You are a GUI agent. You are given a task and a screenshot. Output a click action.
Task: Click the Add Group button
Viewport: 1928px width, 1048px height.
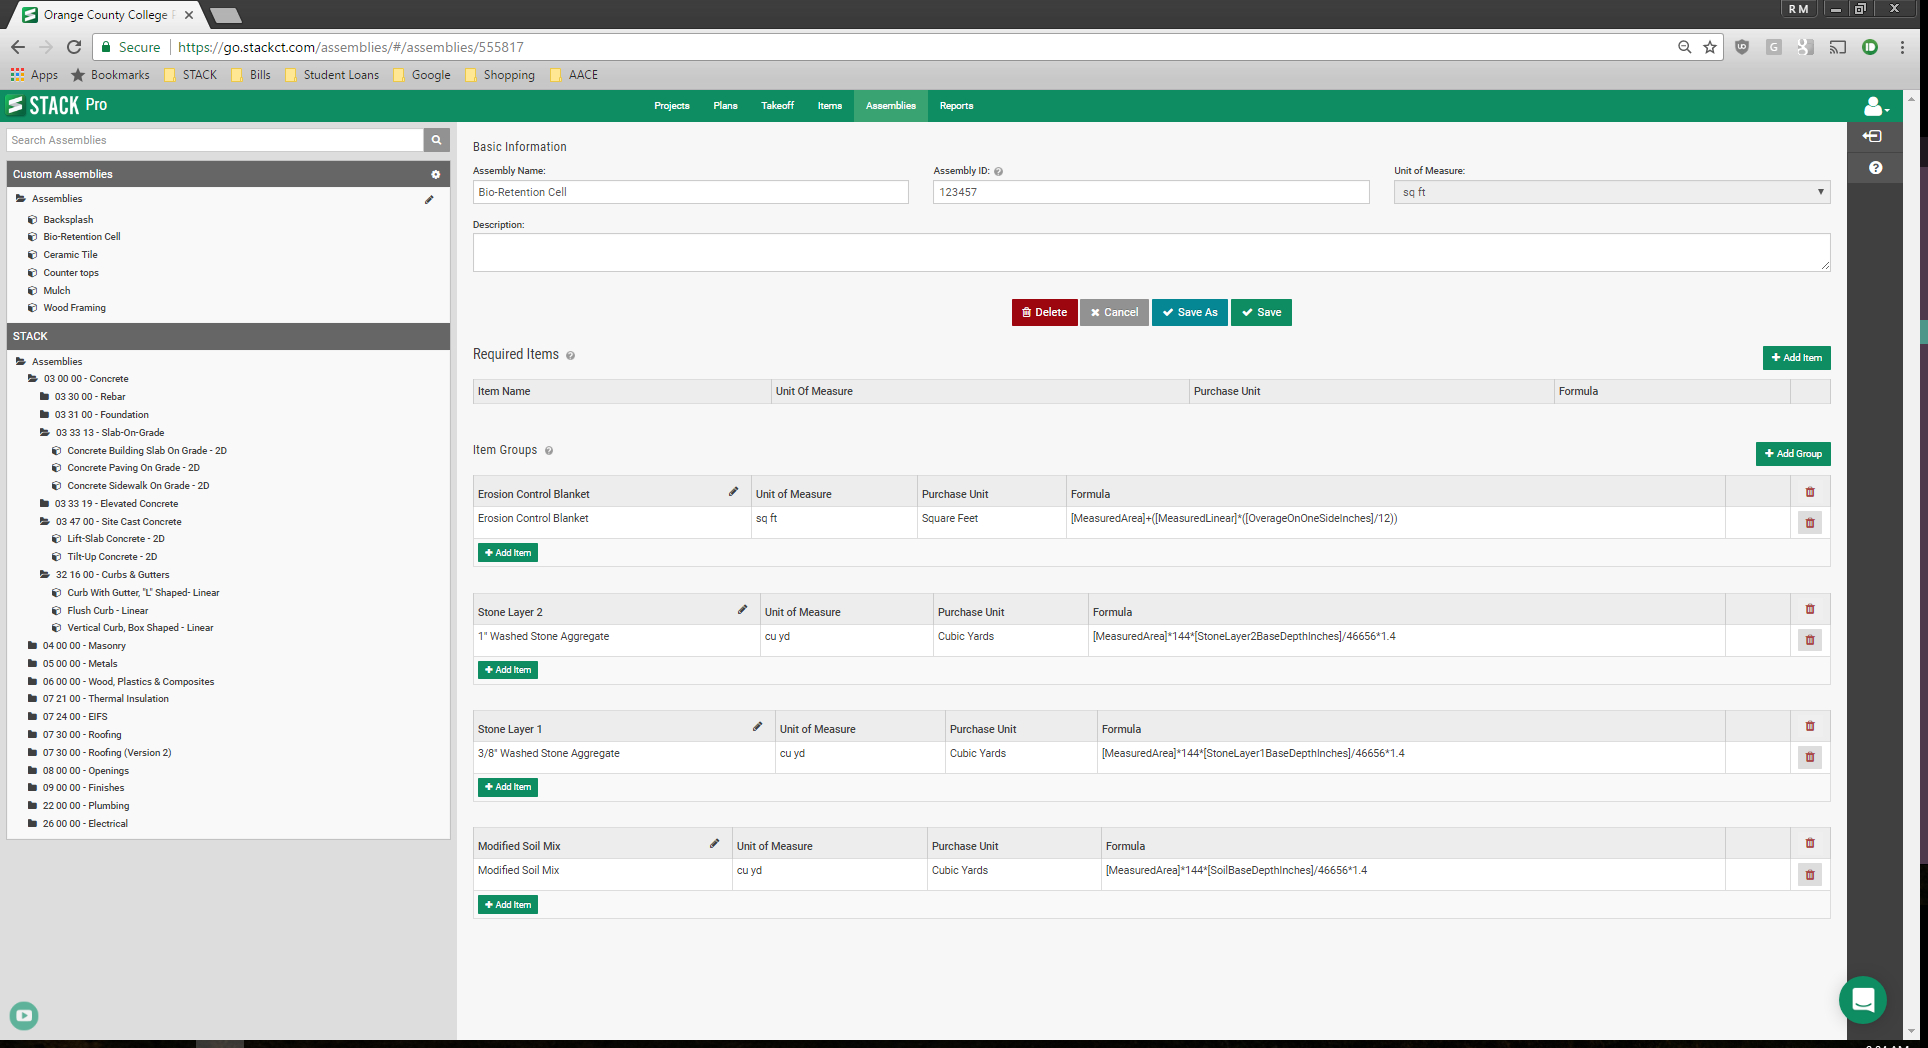coord(1793,454)
